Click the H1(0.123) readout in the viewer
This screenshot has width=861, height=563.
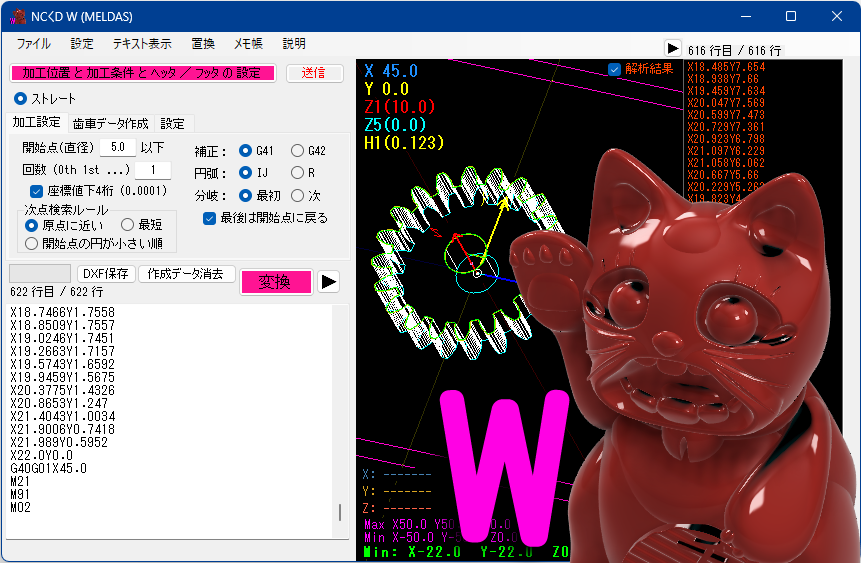(x=404, y=143)
